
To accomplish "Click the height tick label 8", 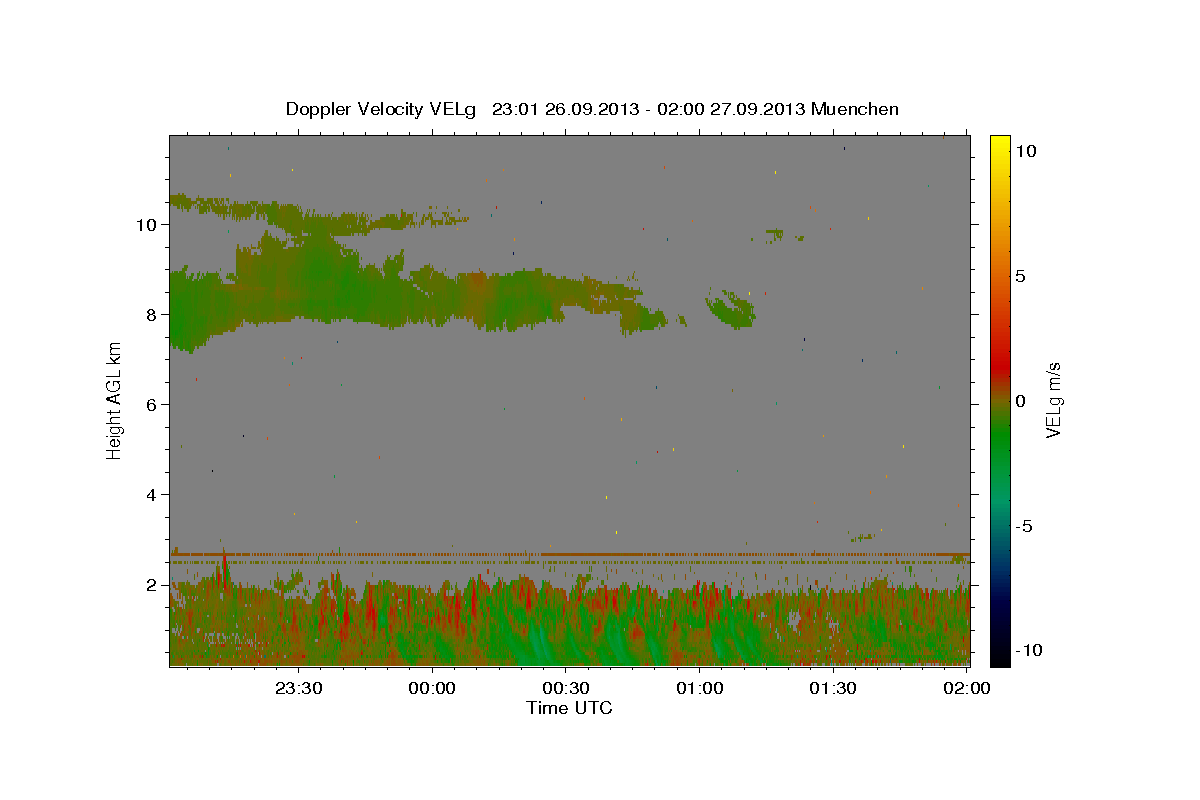I will 153,314.
